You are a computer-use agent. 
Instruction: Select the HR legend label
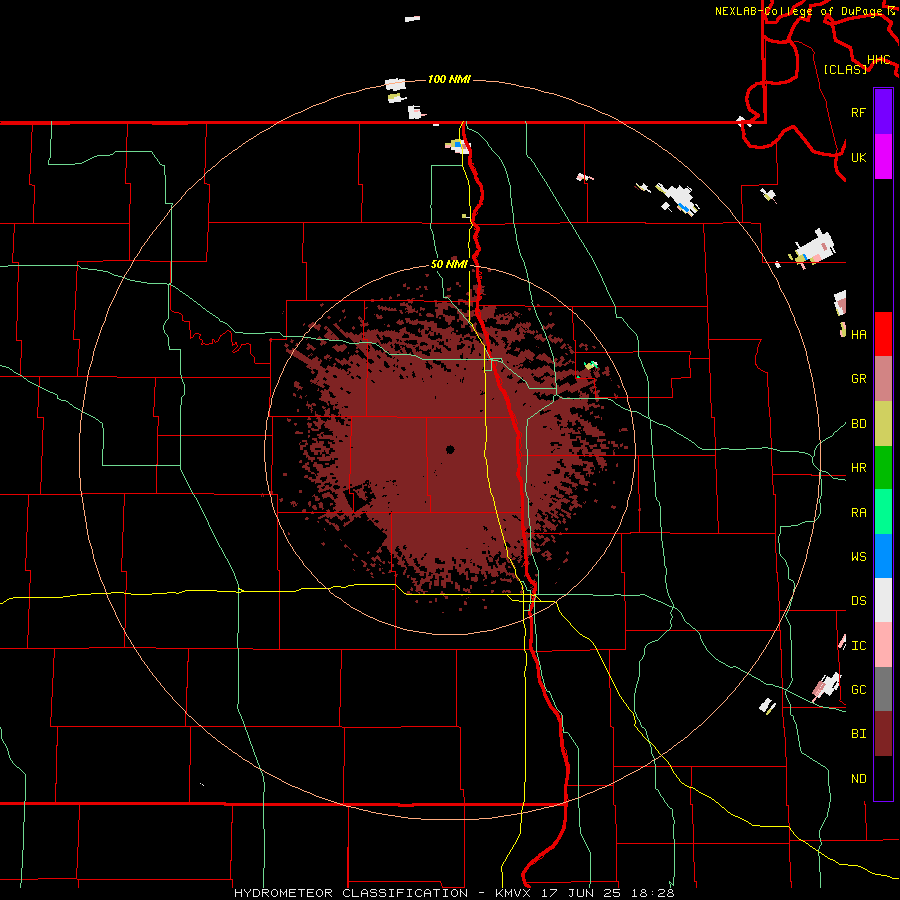click(858, 468)
